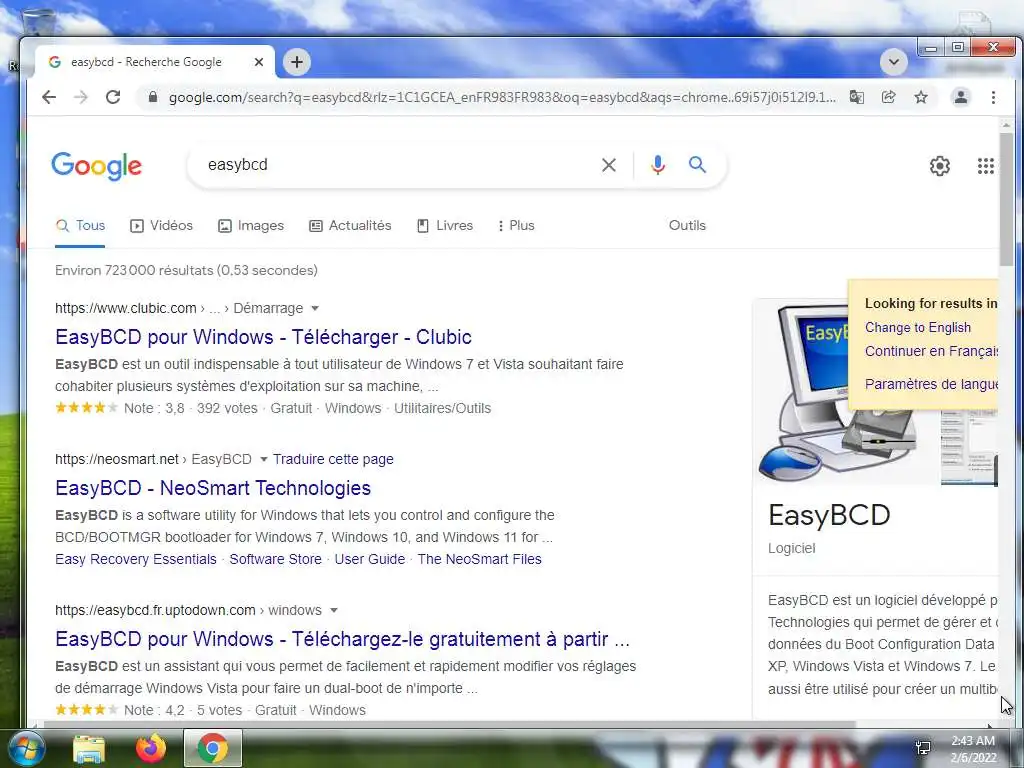Open Paramètres de langue link
The height and width of the screenshot is (768, 1024).
click(931, 384)
